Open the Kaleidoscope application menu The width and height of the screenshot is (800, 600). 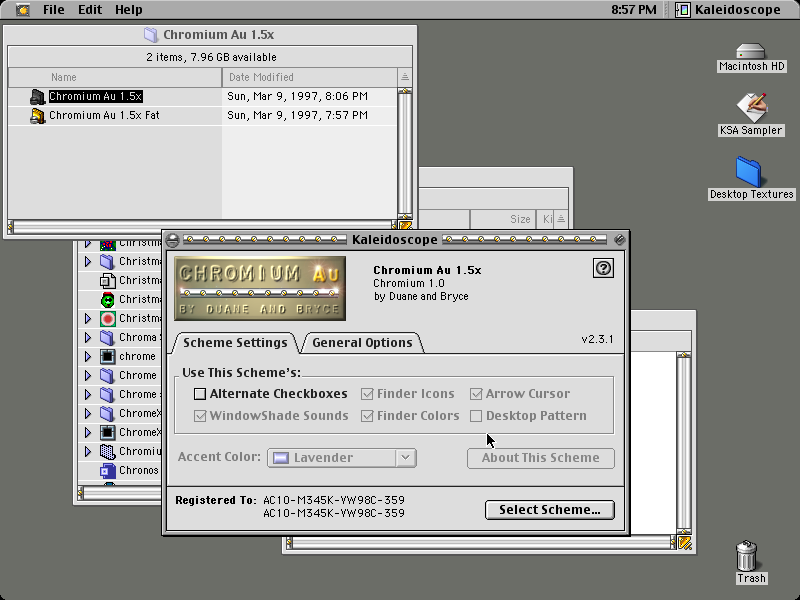click(x=729, y=10)
